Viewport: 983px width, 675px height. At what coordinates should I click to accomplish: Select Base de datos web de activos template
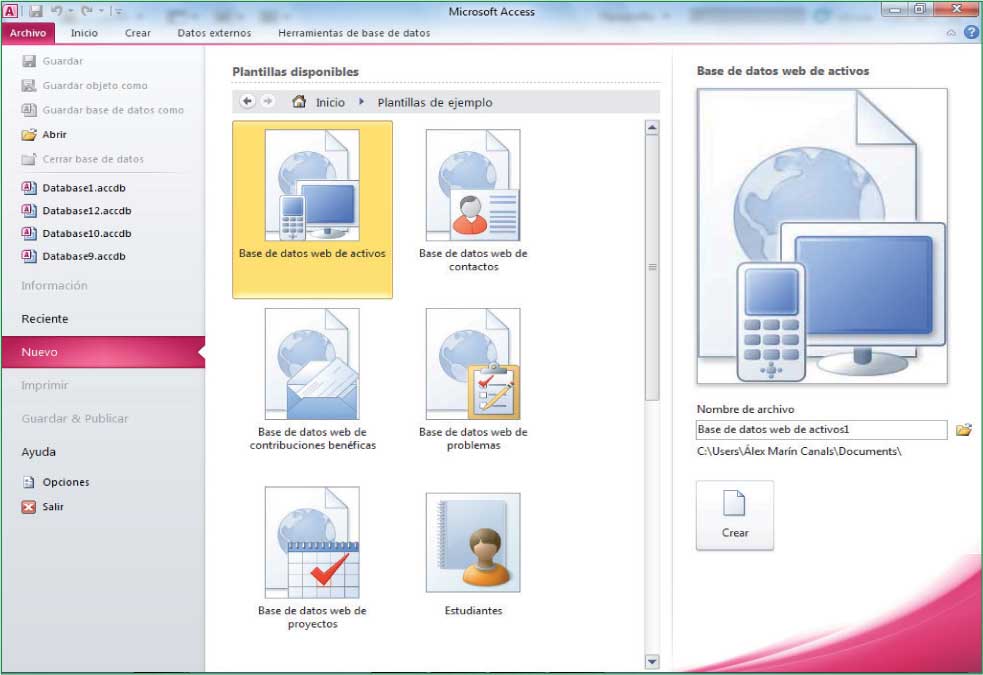[x=312, y=209]
